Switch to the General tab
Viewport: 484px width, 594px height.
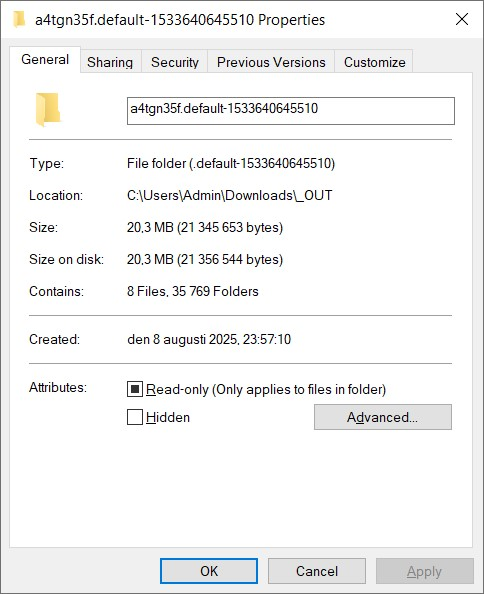coord(45,59)
